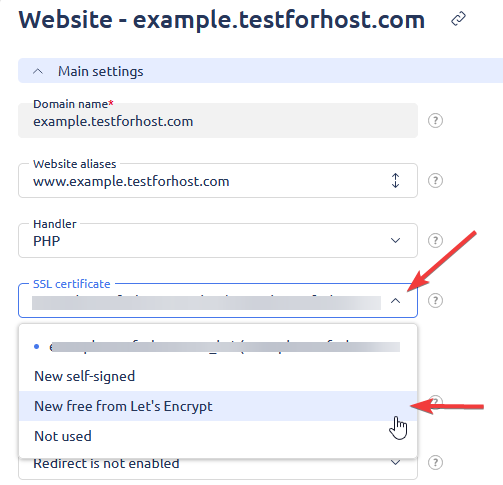Open help for the Handler field
Viewport: 503px width, 485px height.
point(435,241)
